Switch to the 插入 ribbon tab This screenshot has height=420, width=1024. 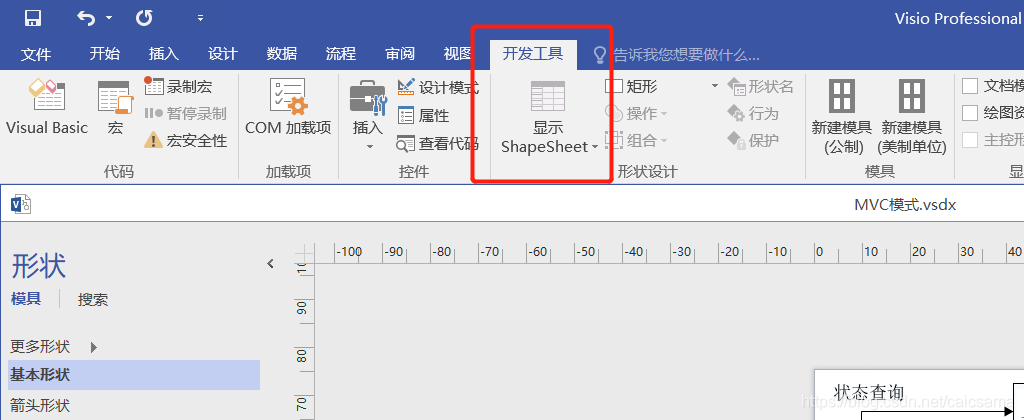click(164, 54)
